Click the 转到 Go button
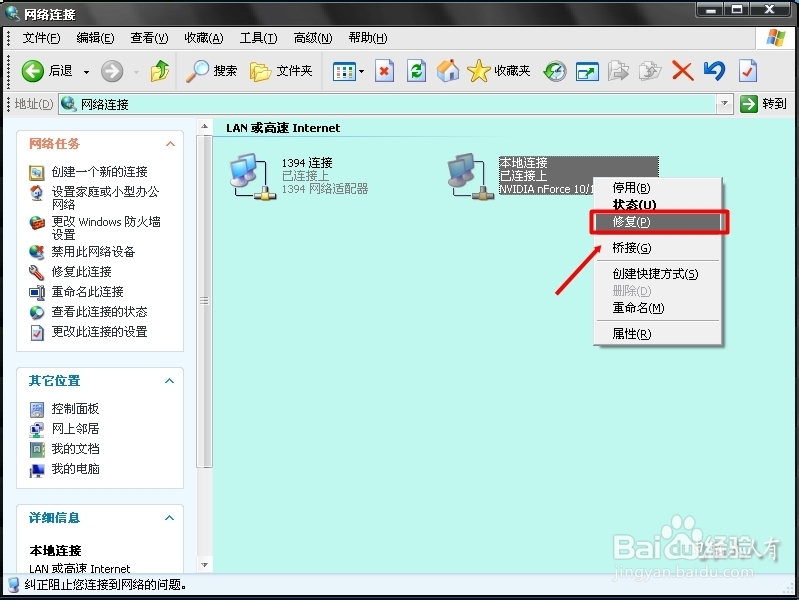The width and height of the screenshot is (799, 600). [x=763, y=104]
